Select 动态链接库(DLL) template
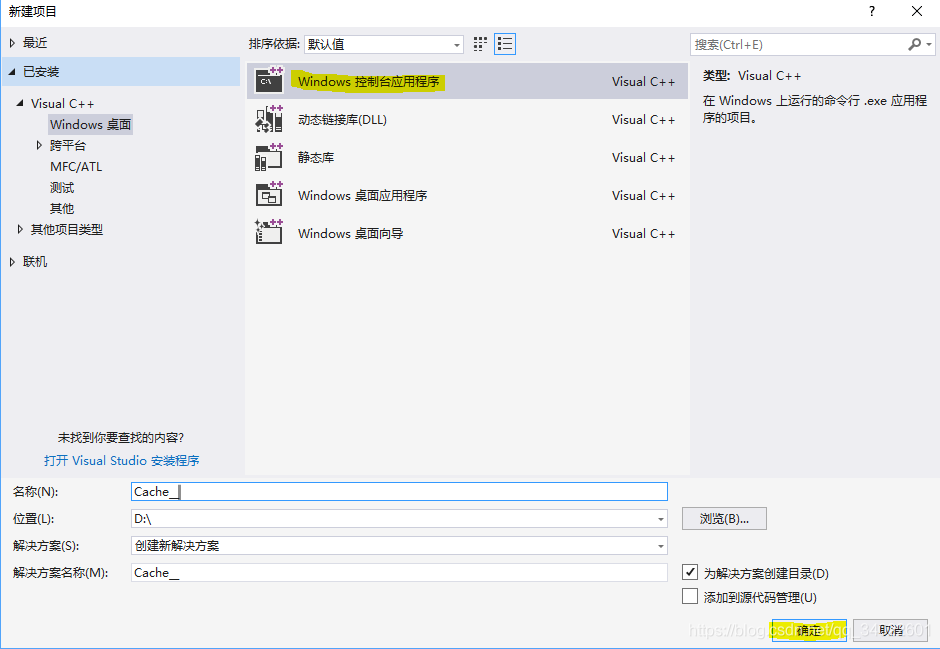Image resolution: width=940 pixels, height=649 pixels. point(467,119)
